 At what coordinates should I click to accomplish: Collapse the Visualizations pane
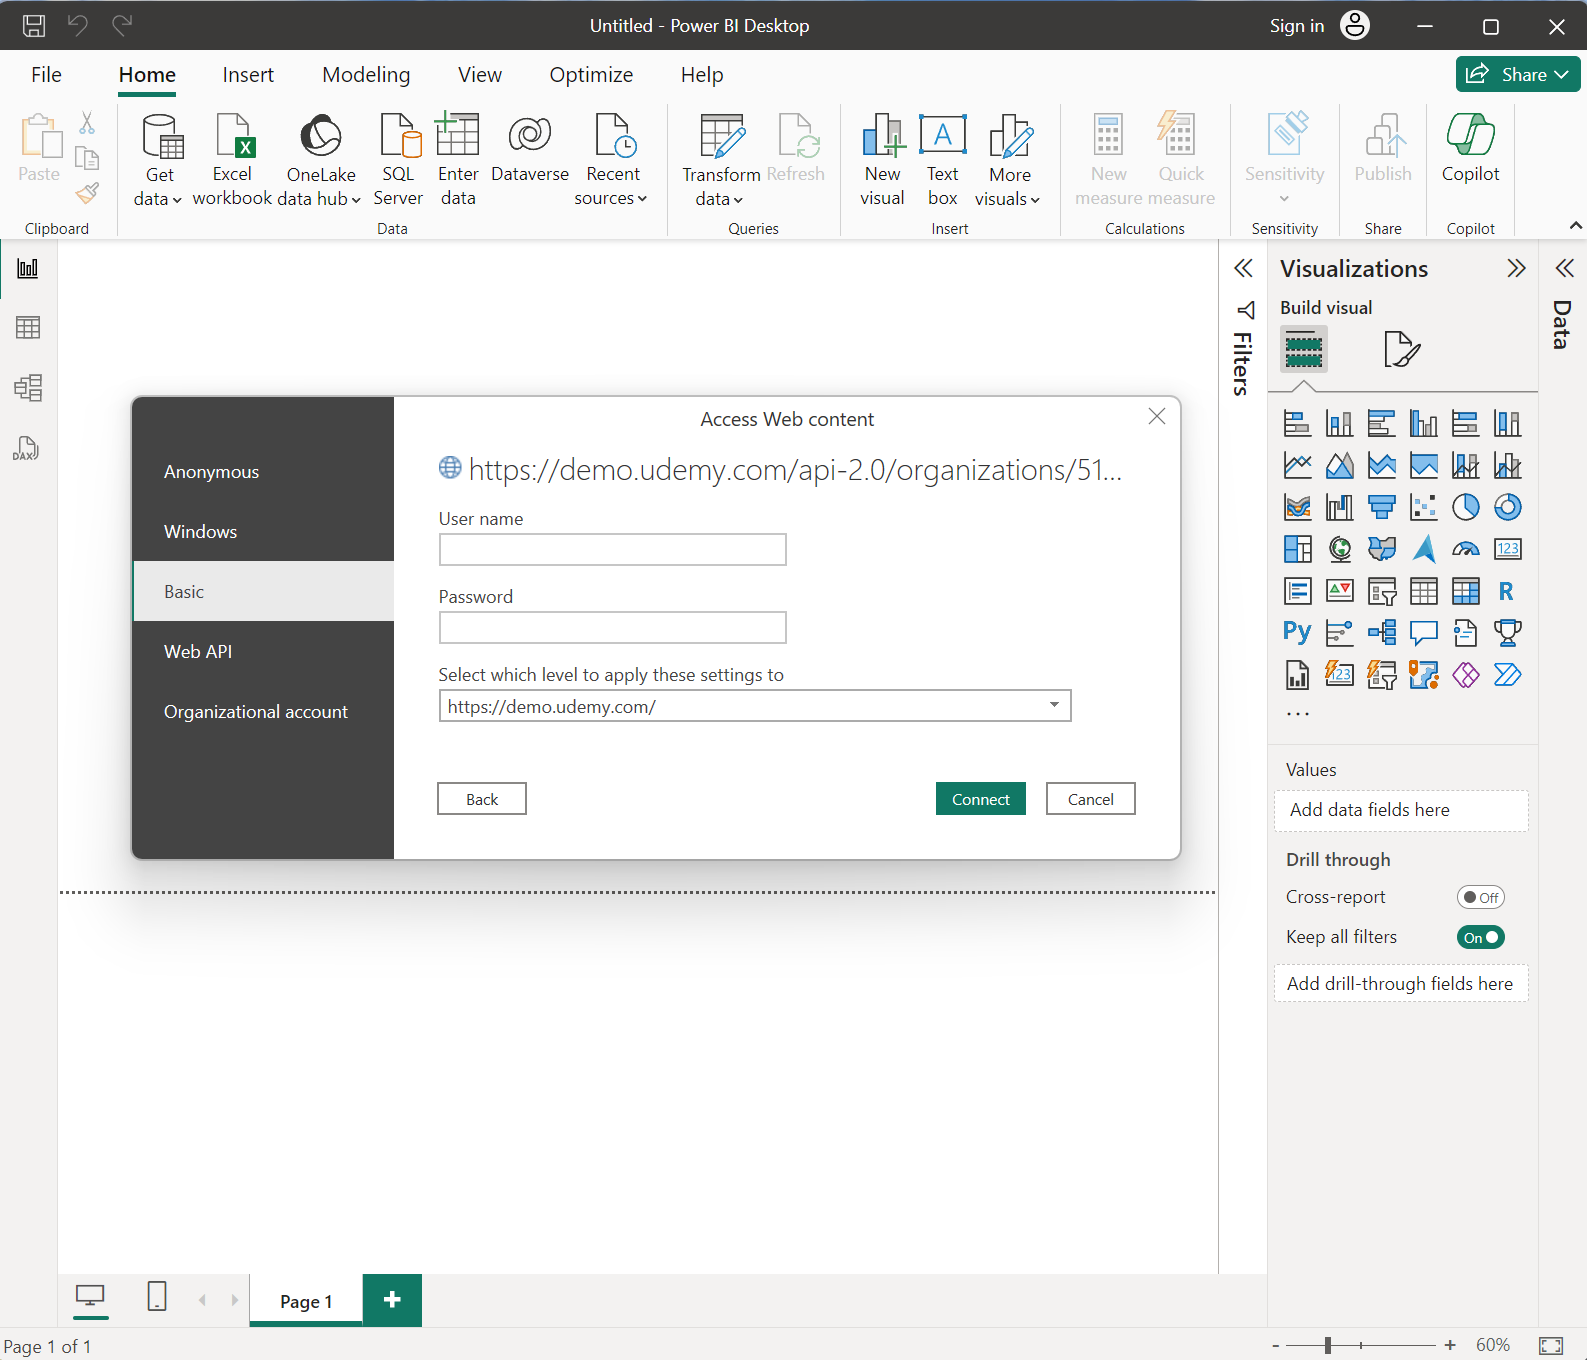[x=1516, y=268]
